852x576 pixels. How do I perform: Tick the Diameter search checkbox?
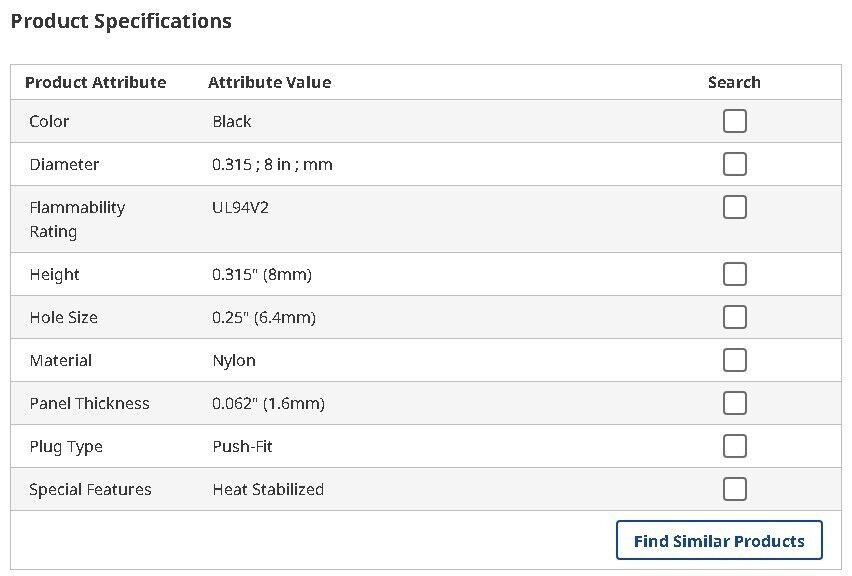(x=735, y=164)
